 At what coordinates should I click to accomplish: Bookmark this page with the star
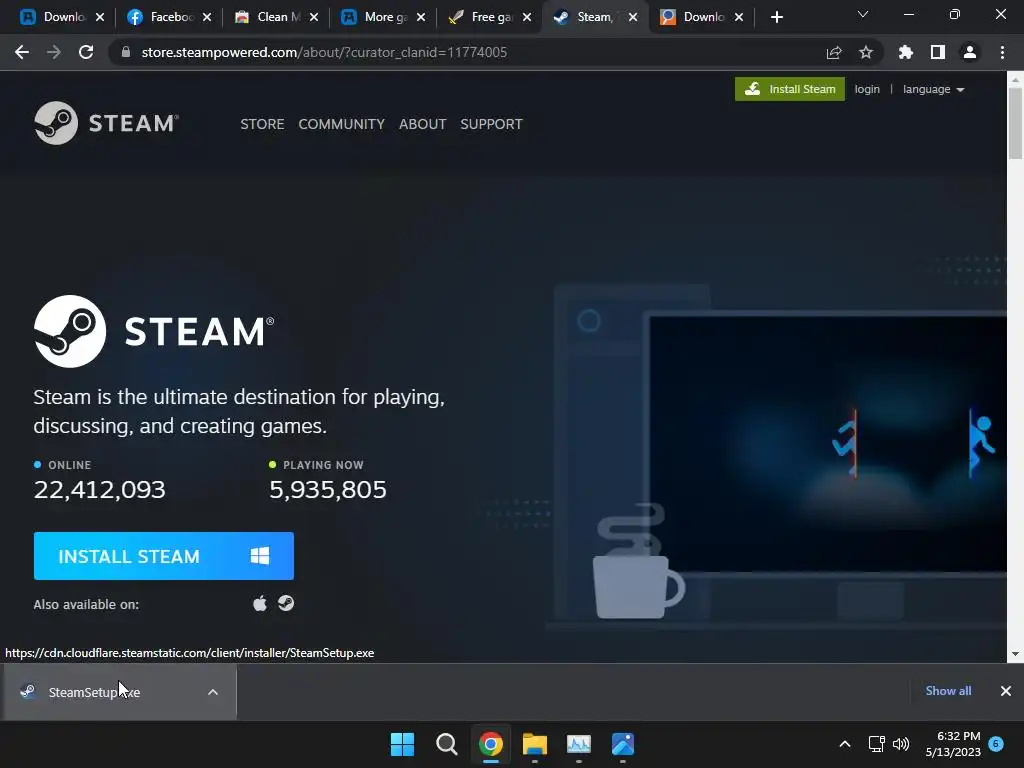[x=866, y=52]
